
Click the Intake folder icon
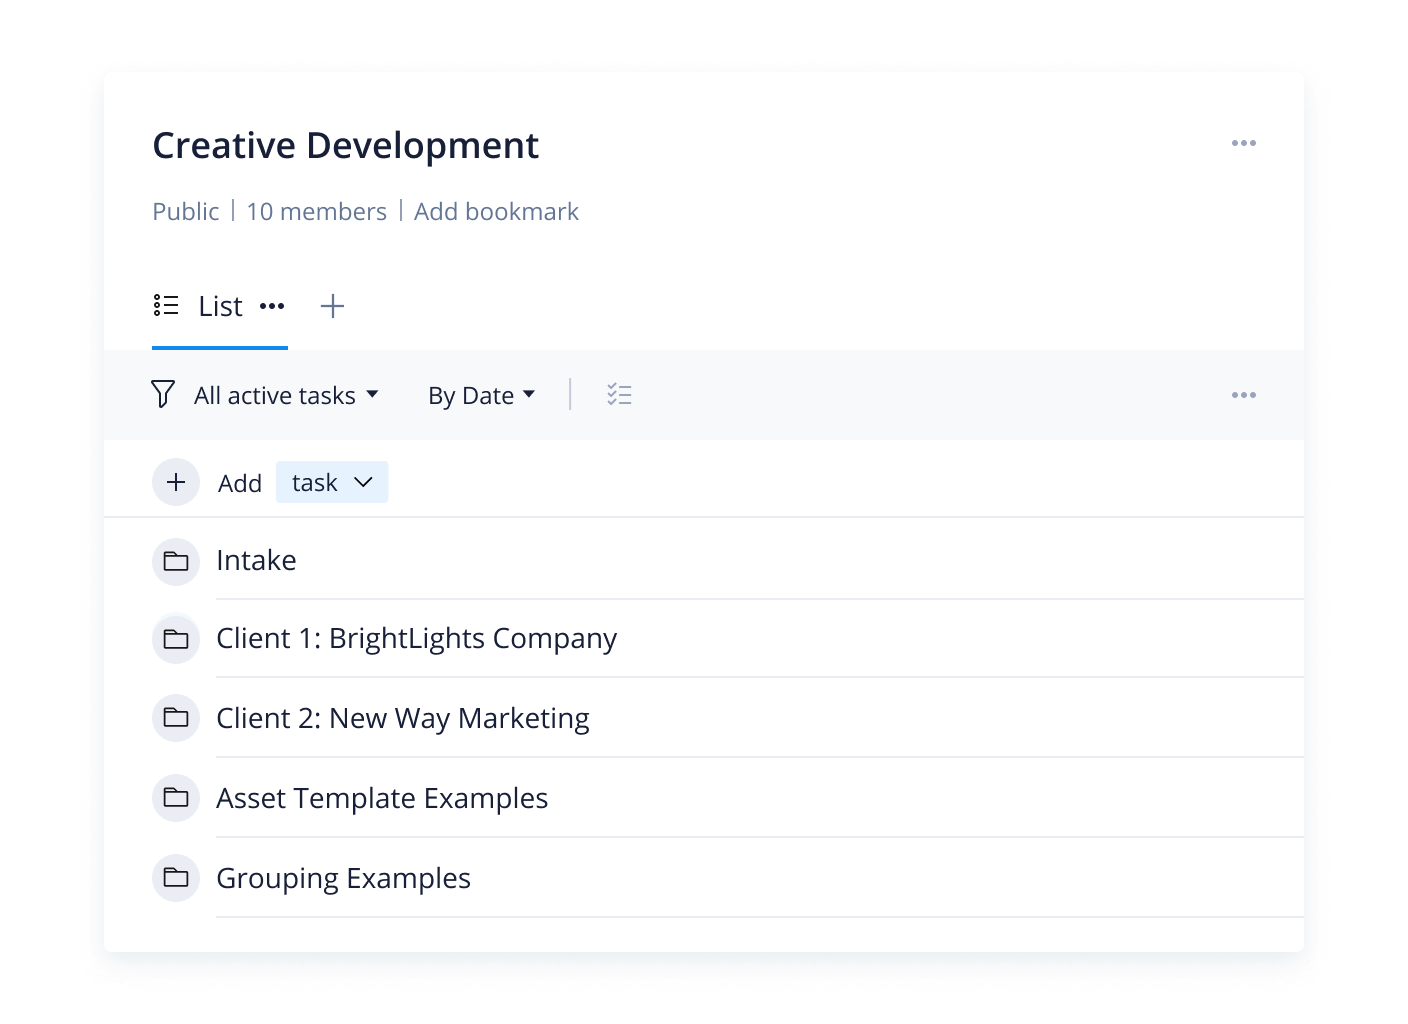[x=176, y=561]
